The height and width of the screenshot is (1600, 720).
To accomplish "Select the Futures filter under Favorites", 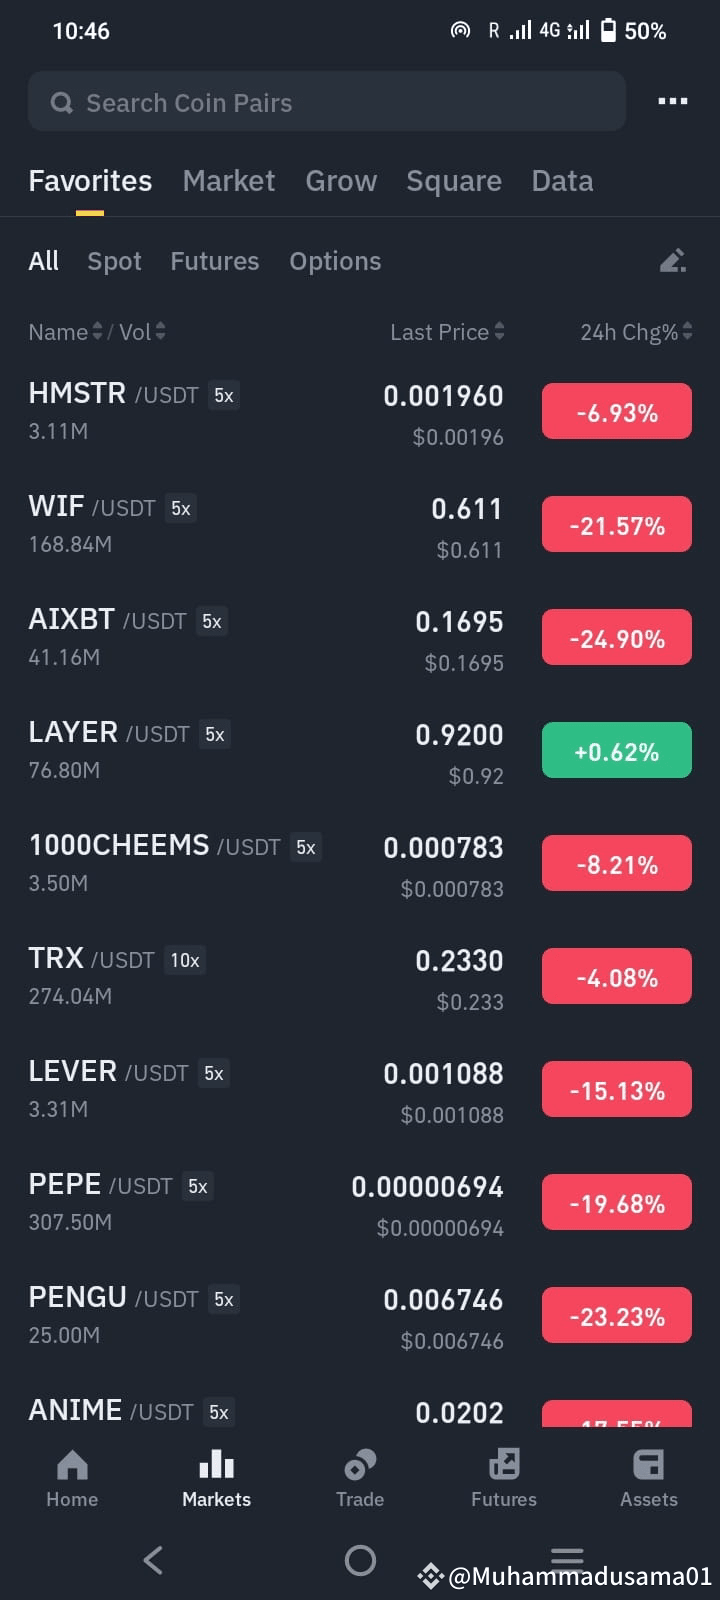I will tap(214, 261).
